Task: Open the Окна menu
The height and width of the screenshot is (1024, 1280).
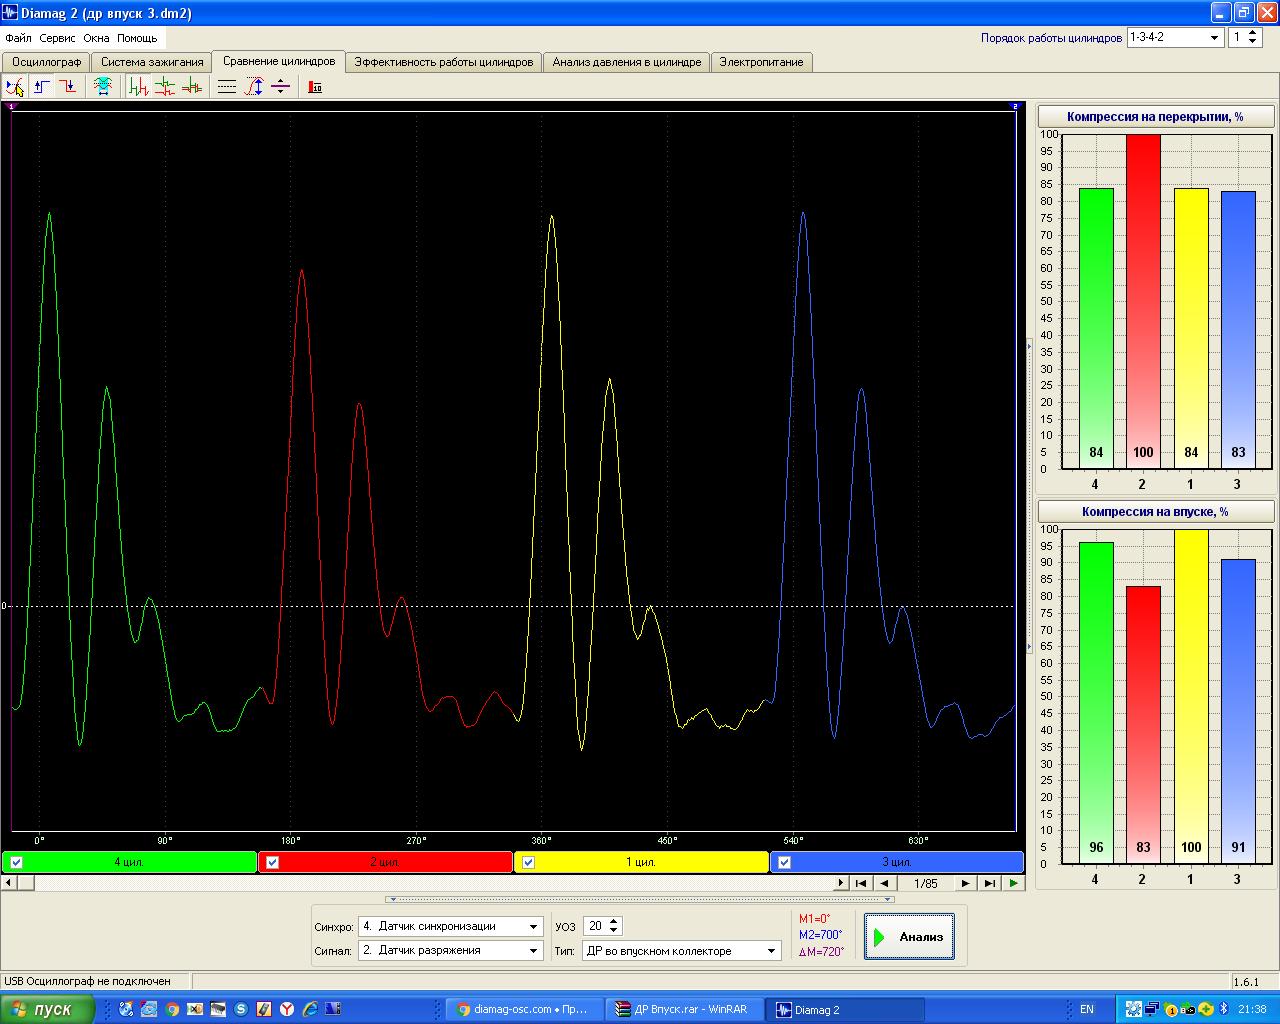Action: [x=96, y=38]
